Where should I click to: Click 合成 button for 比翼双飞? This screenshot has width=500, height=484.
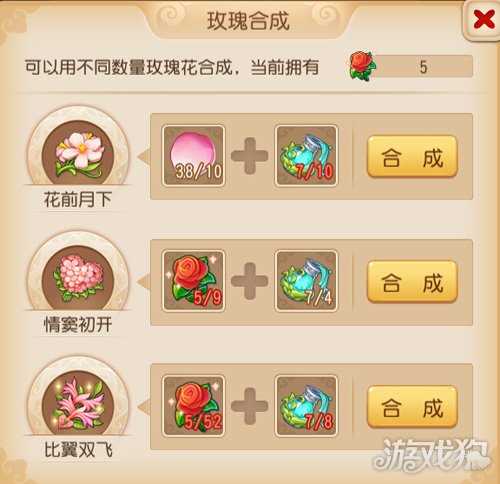(x=412, y=407)
